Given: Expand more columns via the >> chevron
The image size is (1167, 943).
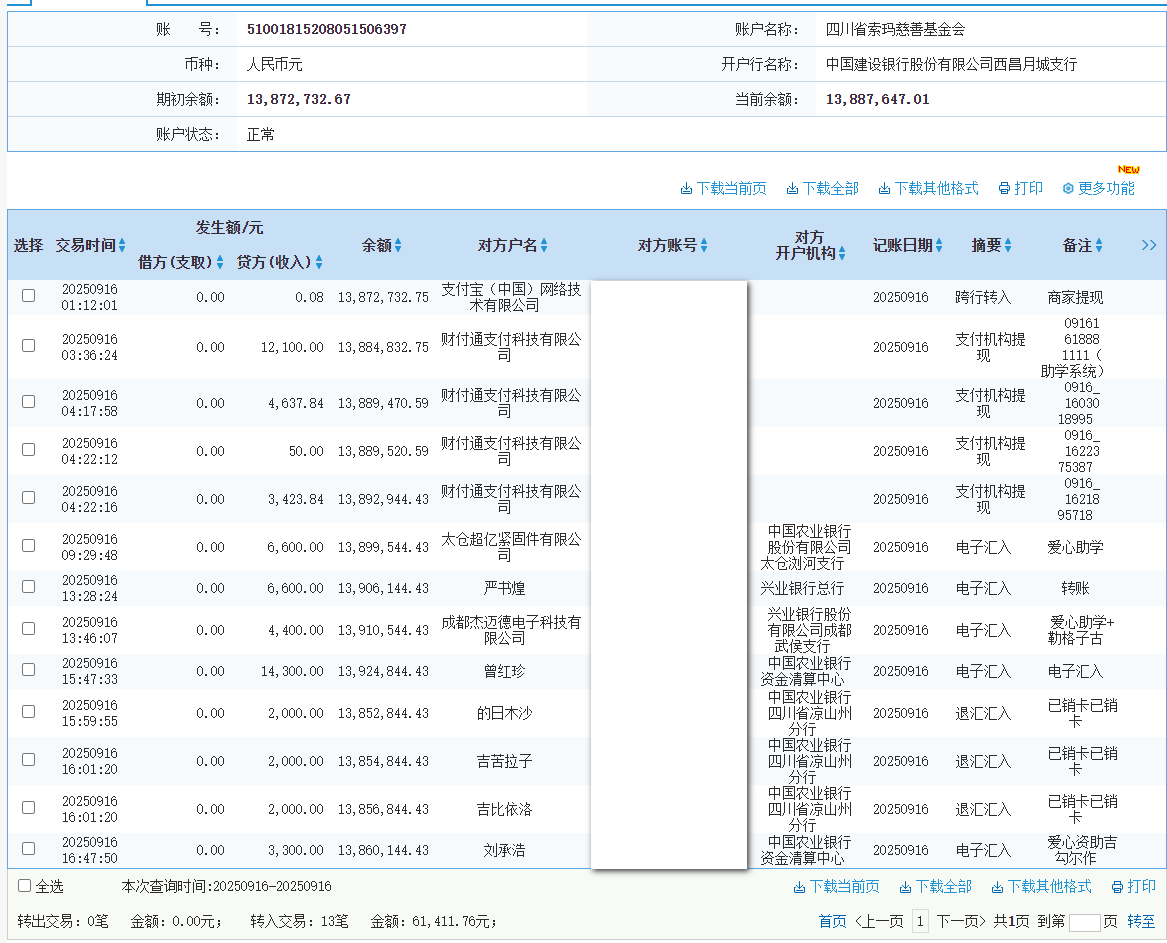Looking at the screenshot, I should pos(1148,244).
